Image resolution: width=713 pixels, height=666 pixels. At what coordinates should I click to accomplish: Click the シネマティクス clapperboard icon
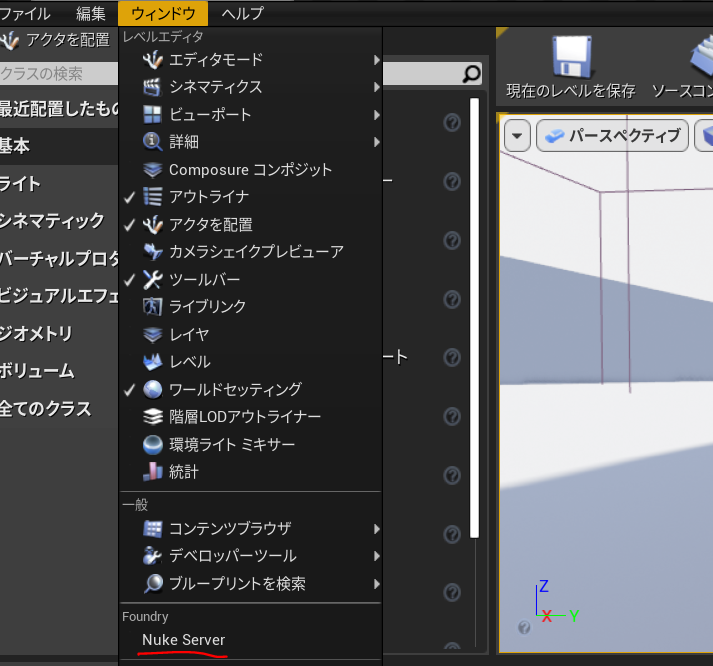(x=152, y=87)
